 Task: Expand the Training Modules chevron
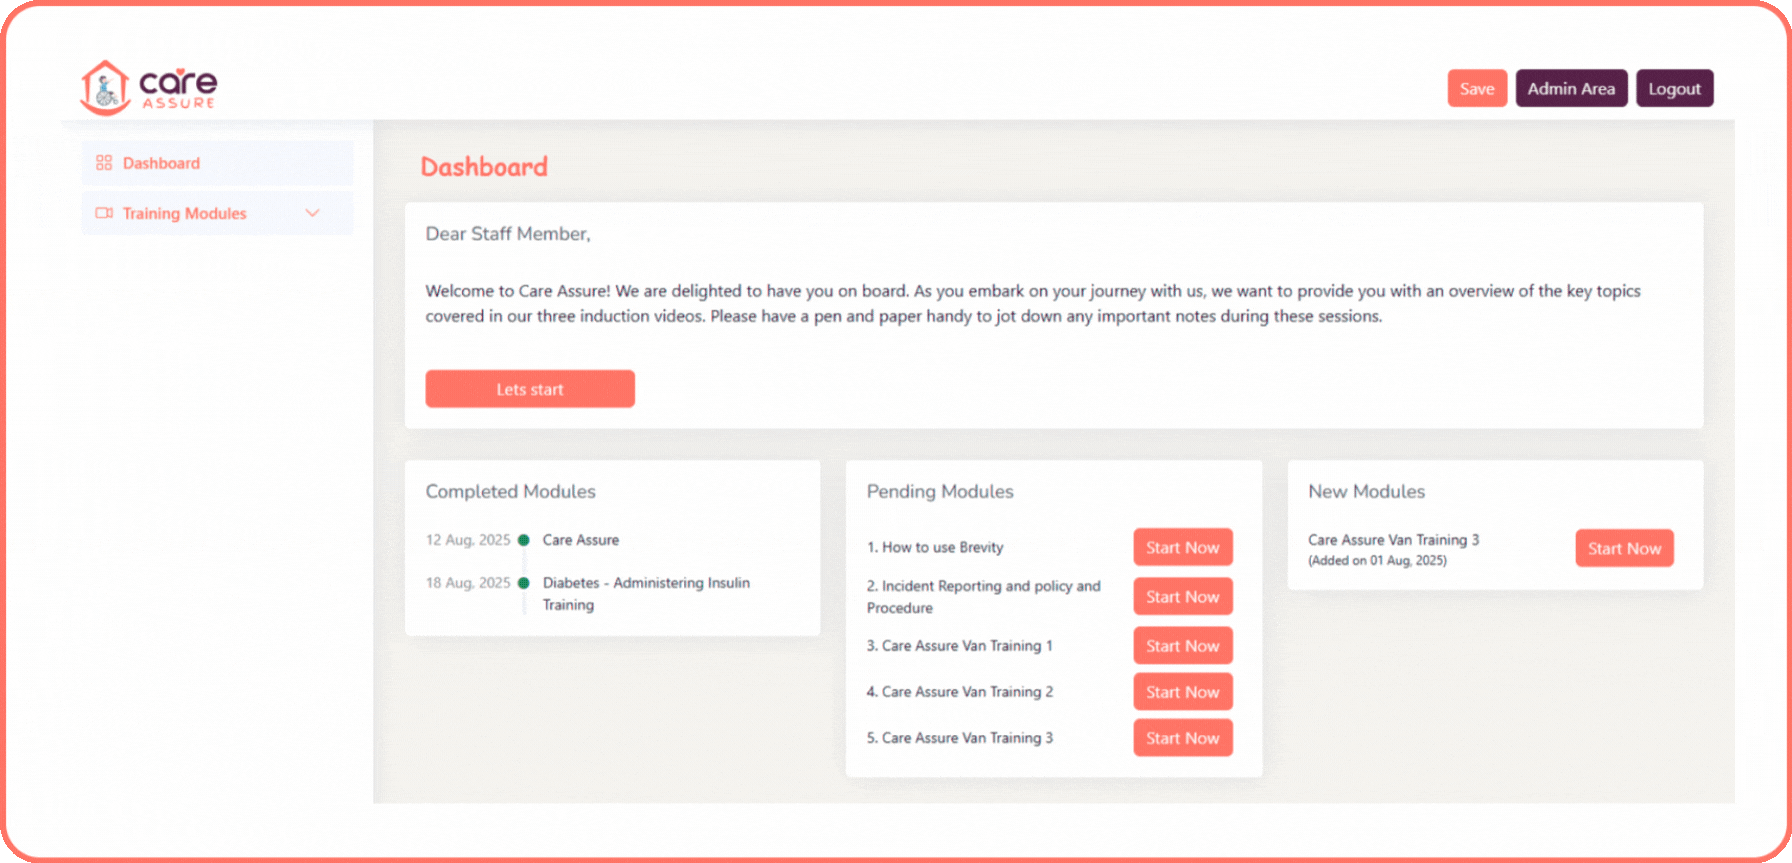pyautogui.click(x=312, y=213)
